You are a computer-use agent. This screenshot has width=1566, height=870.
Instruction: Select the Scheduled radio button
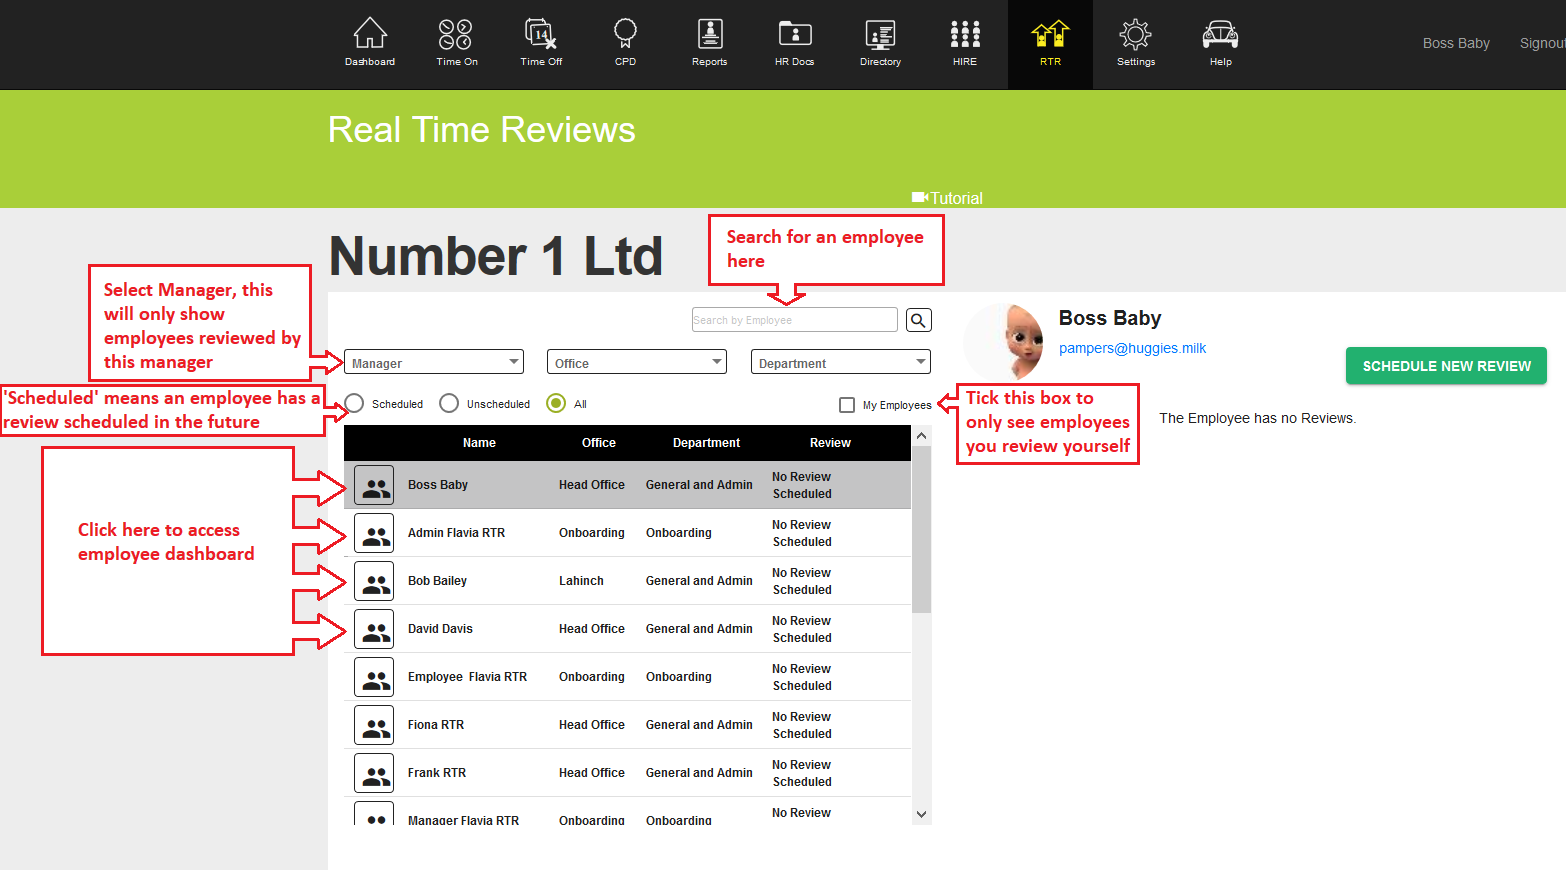coord(354,403)
